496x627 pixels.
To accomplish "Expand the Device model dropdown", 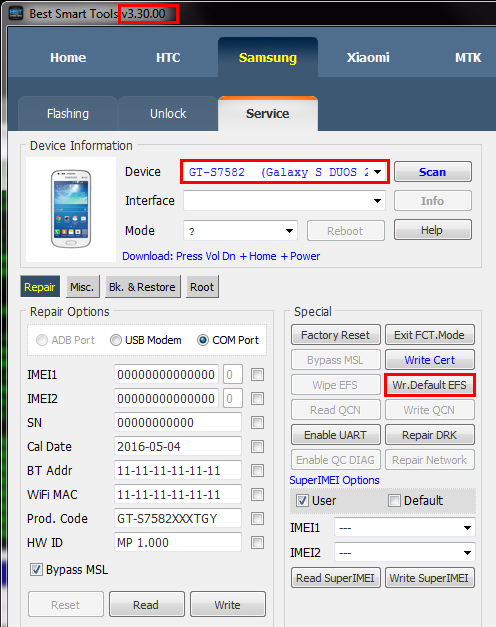I will (378, 172).
